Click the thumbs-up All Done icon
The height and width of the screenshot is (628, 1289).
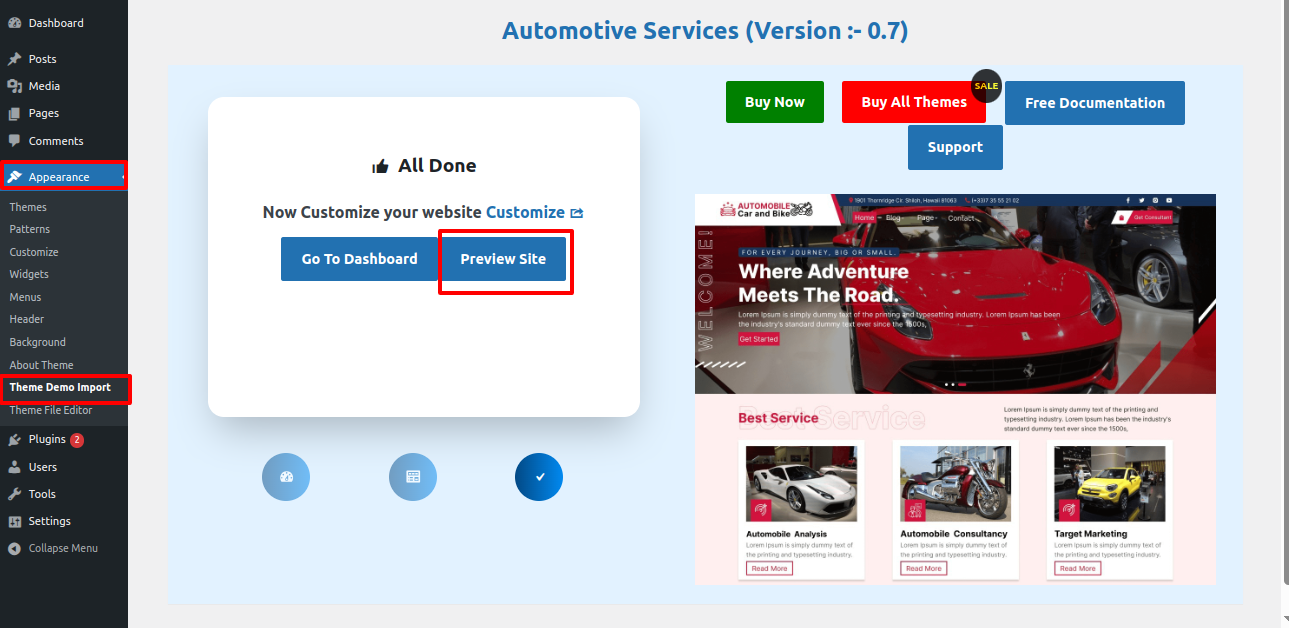coord(380,166)
